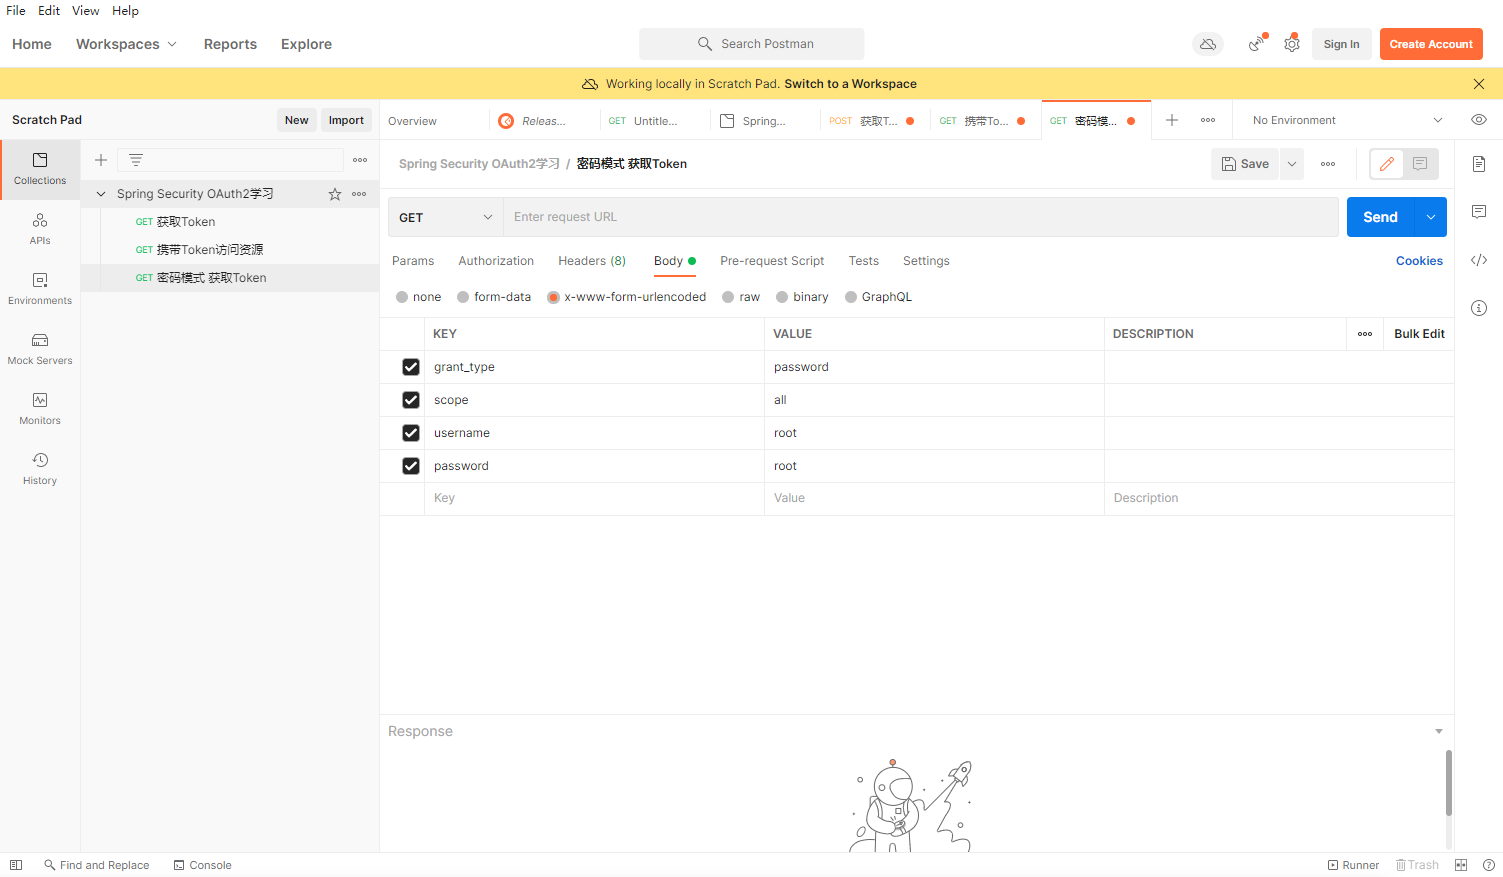Open the documentation icon in the right sidebar

pos(1479,164)
